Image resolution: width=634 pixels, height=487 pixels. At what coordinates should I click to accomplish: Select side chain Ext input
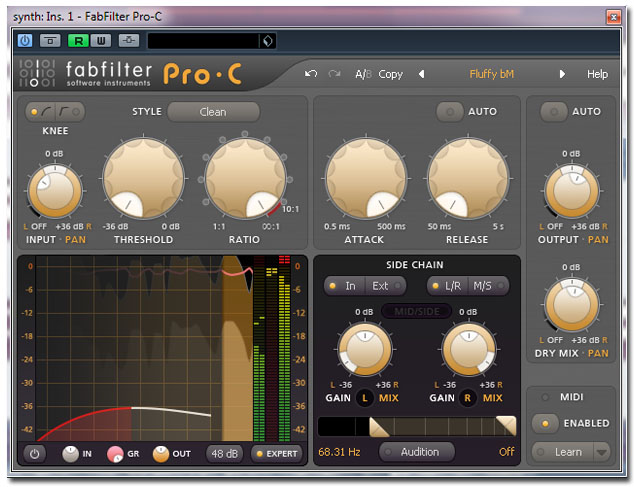[x=385, y=286]
